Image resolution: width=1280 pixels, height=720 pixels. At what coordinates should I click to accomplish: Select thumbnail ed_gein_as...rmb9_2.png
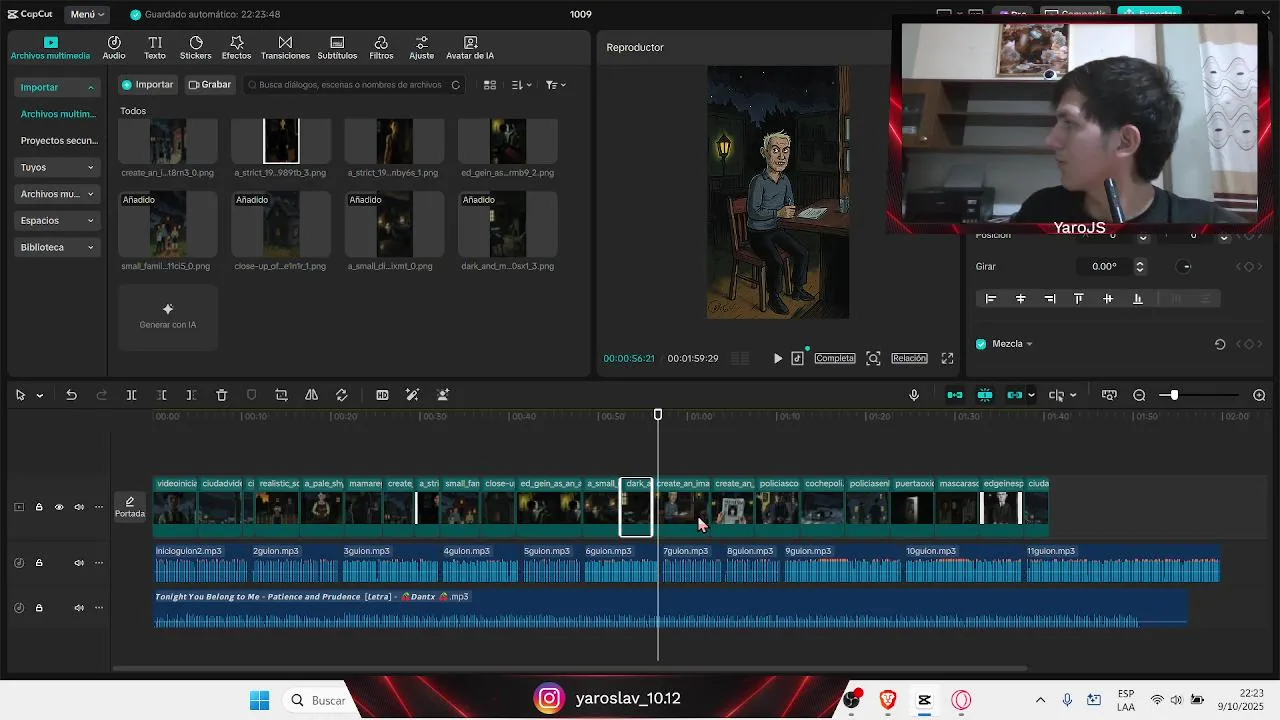coord(508,141)
